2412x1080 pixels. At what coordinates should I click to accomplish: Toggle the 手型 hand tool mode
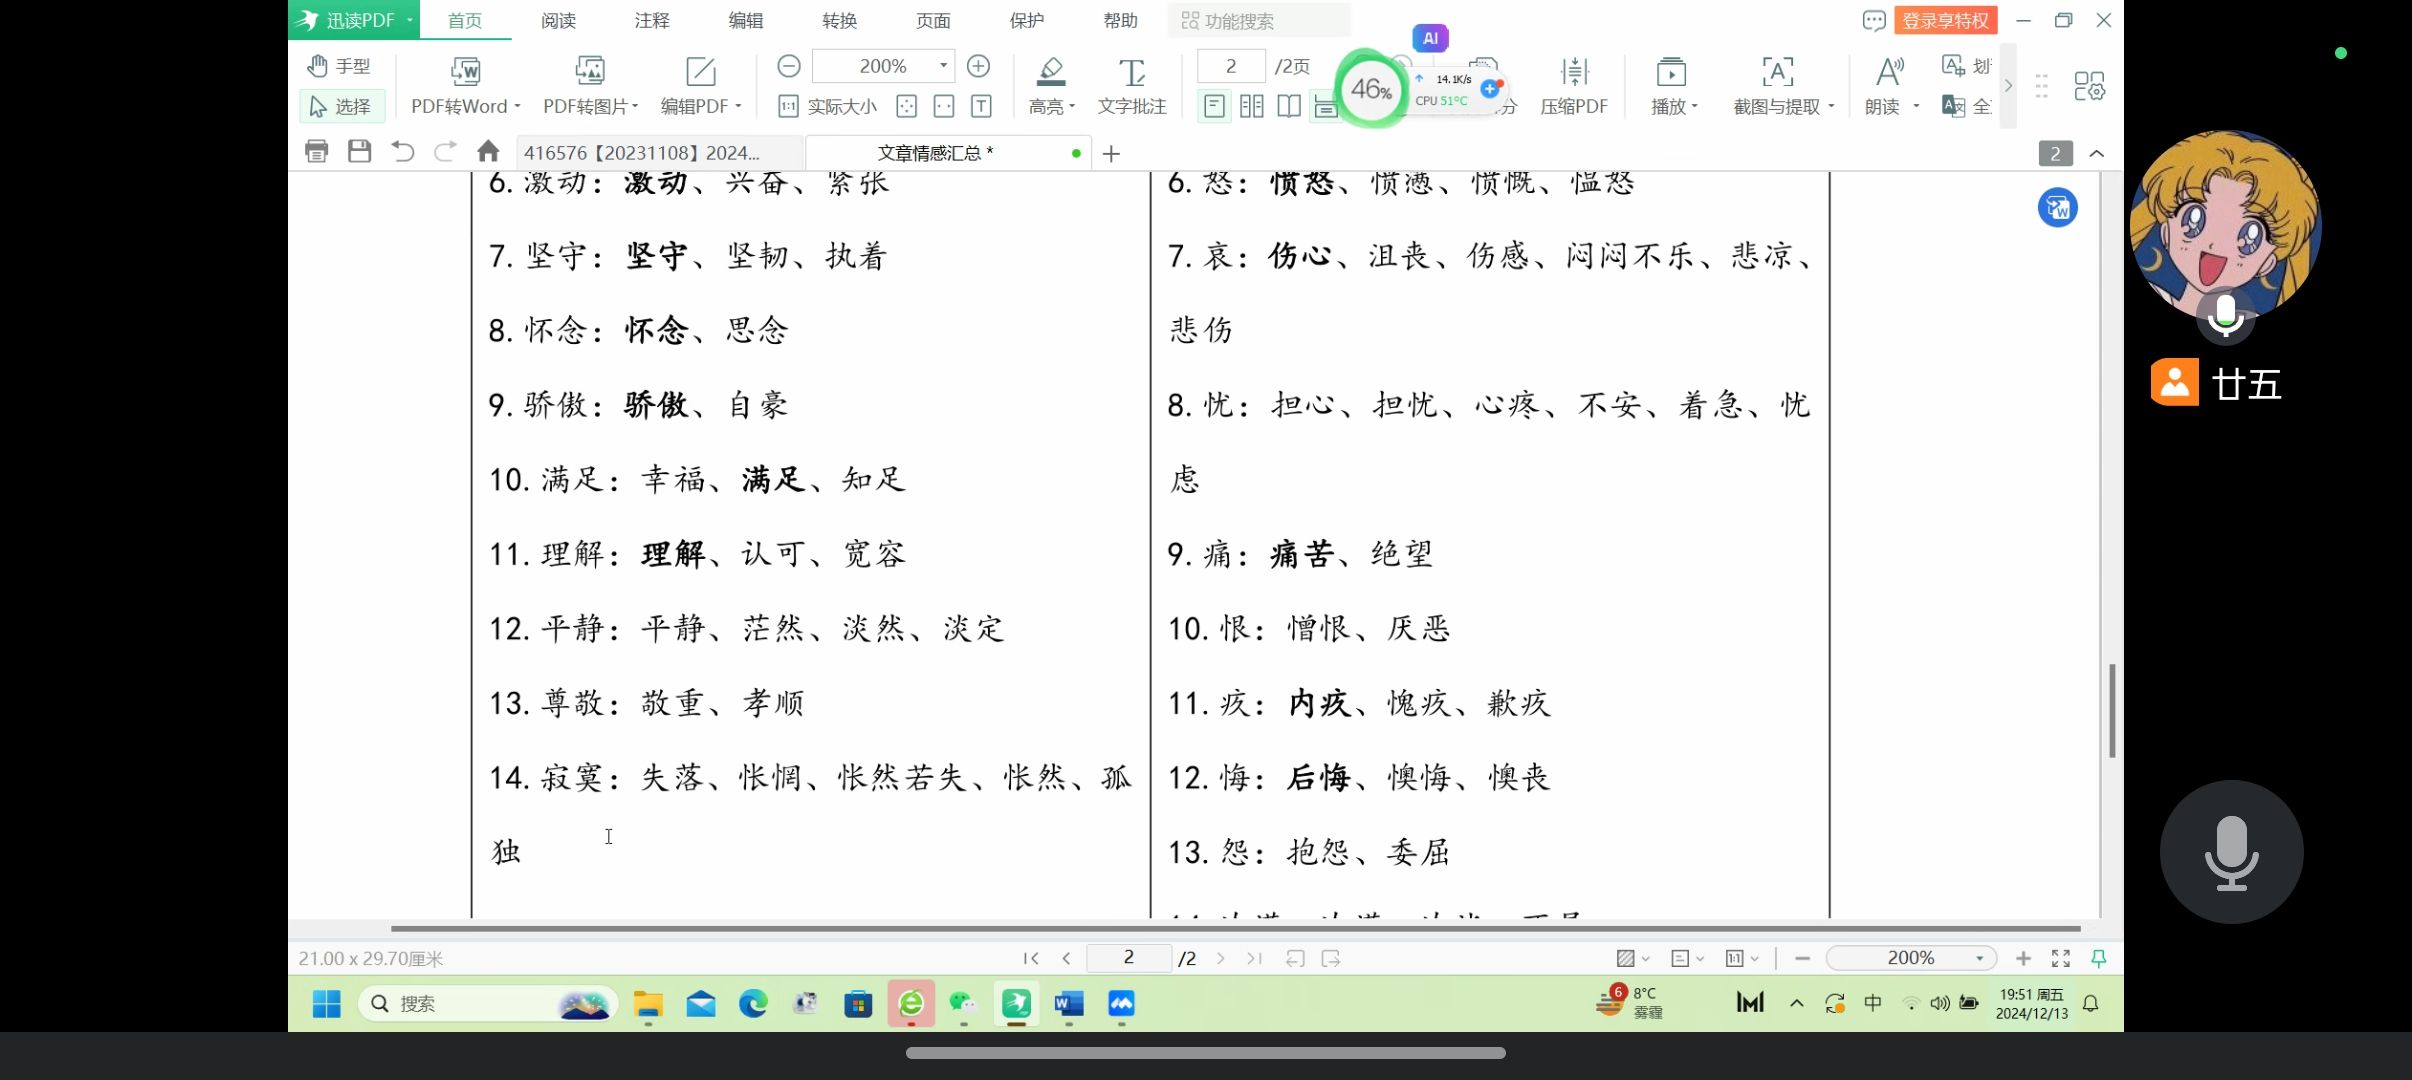point(340,66)
